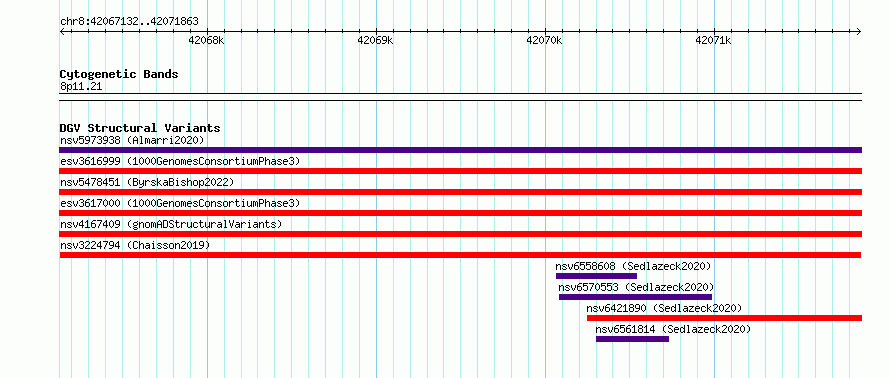Click the 42070k ruler tick label
This screenshot has height=378, width=890.
tap(544, 40)
